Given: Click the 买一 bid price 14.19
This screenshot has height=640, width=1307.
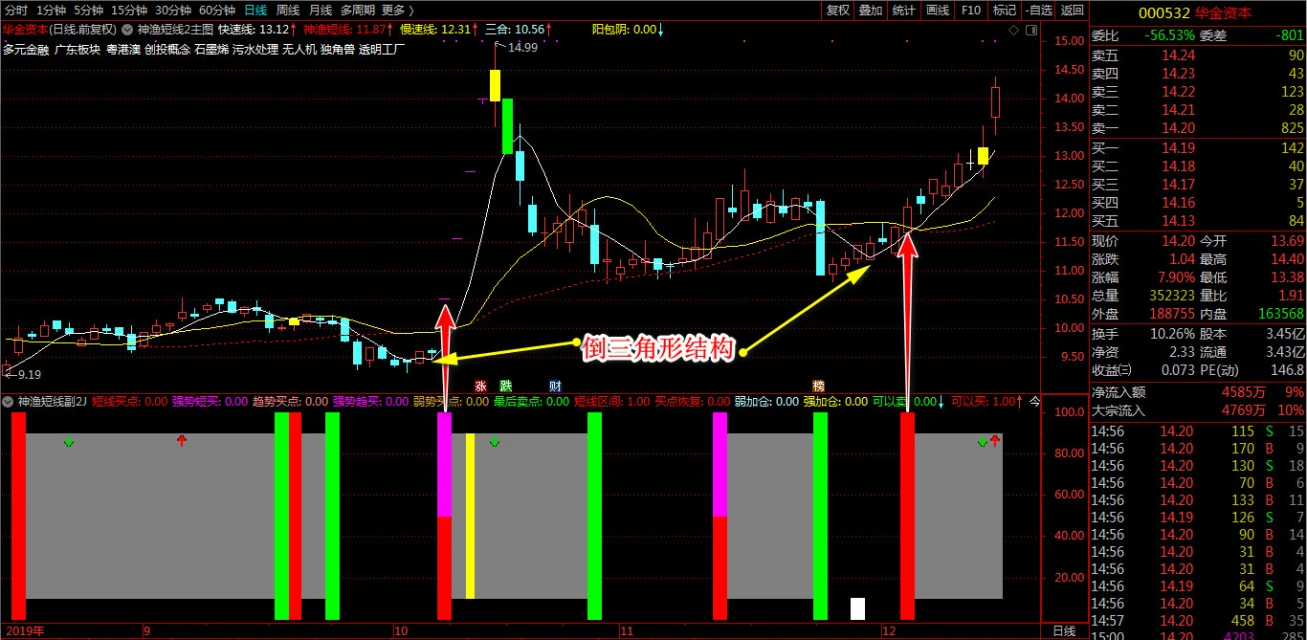Looking at the screenshot, I should point(1178,148).
